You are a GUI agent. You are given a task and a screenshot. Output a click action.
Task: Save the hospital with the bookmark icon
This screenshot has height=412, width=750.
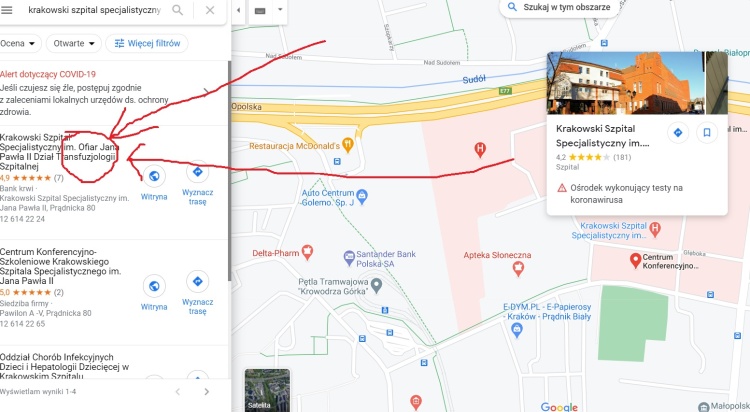point(707,133)
